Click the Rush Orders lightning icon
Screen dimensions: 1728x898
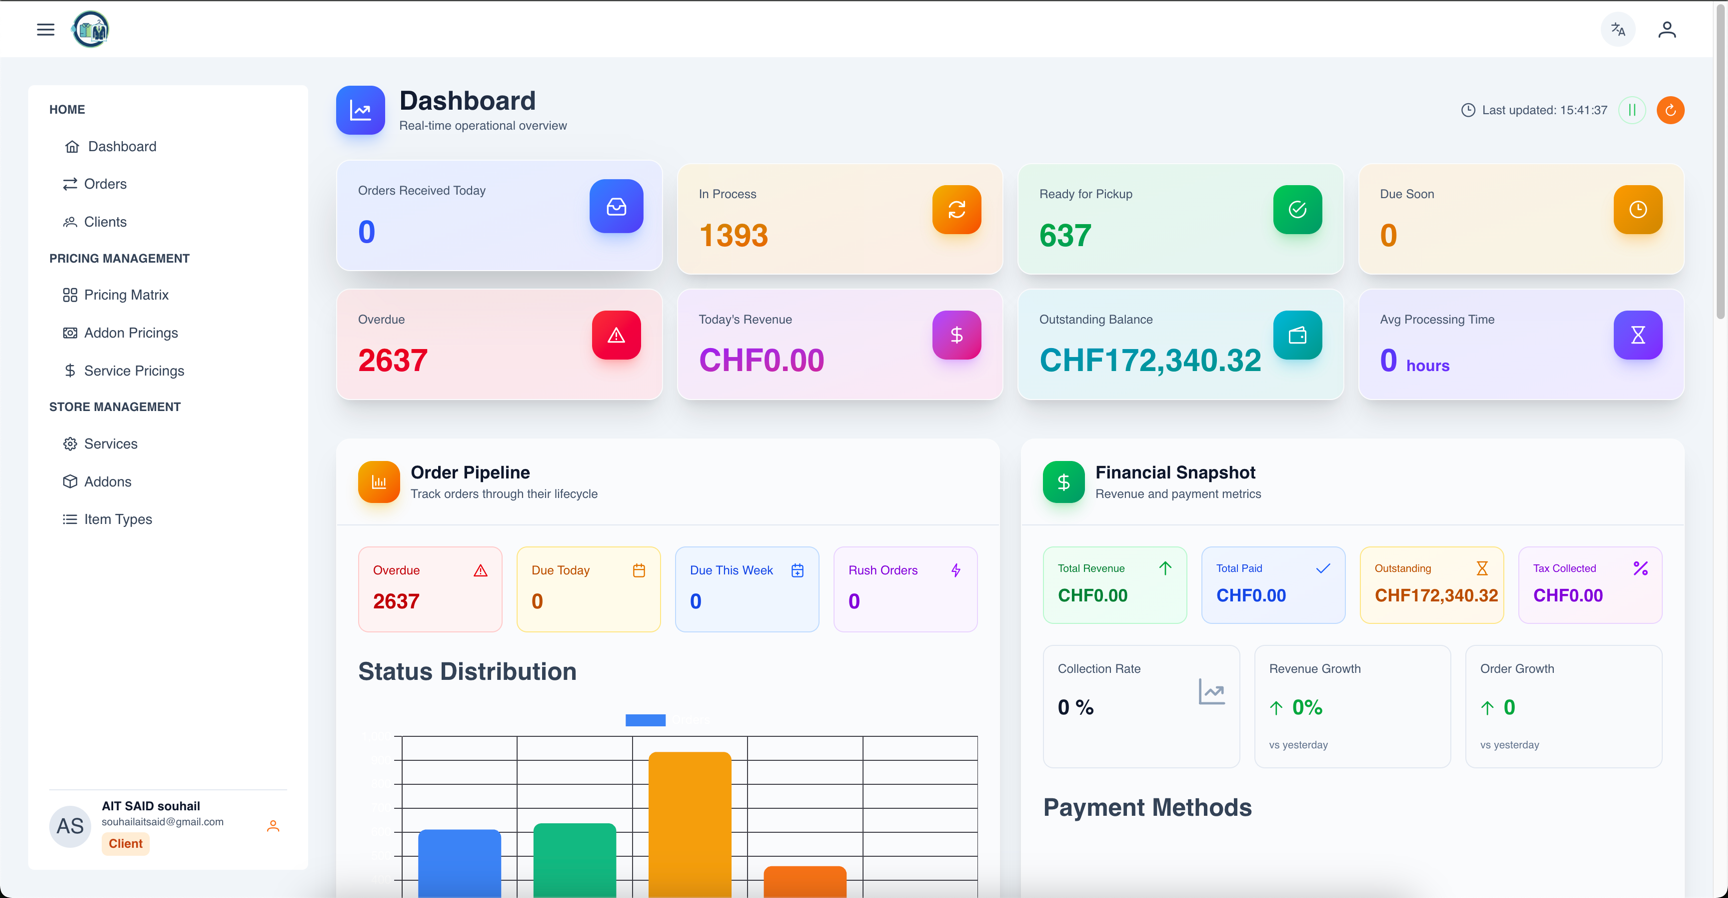(x=956, y=570)
